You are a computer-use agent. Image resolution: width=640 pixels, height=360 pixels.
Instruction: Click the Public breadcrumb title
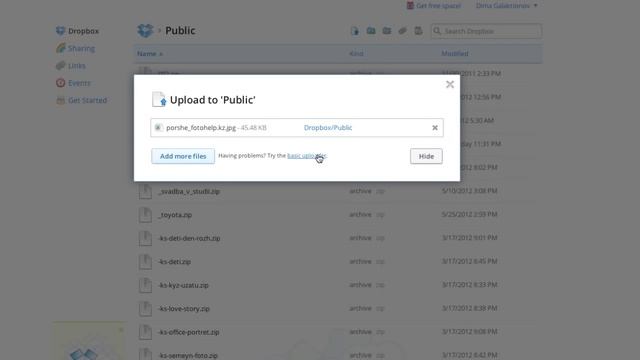(180, 31)
